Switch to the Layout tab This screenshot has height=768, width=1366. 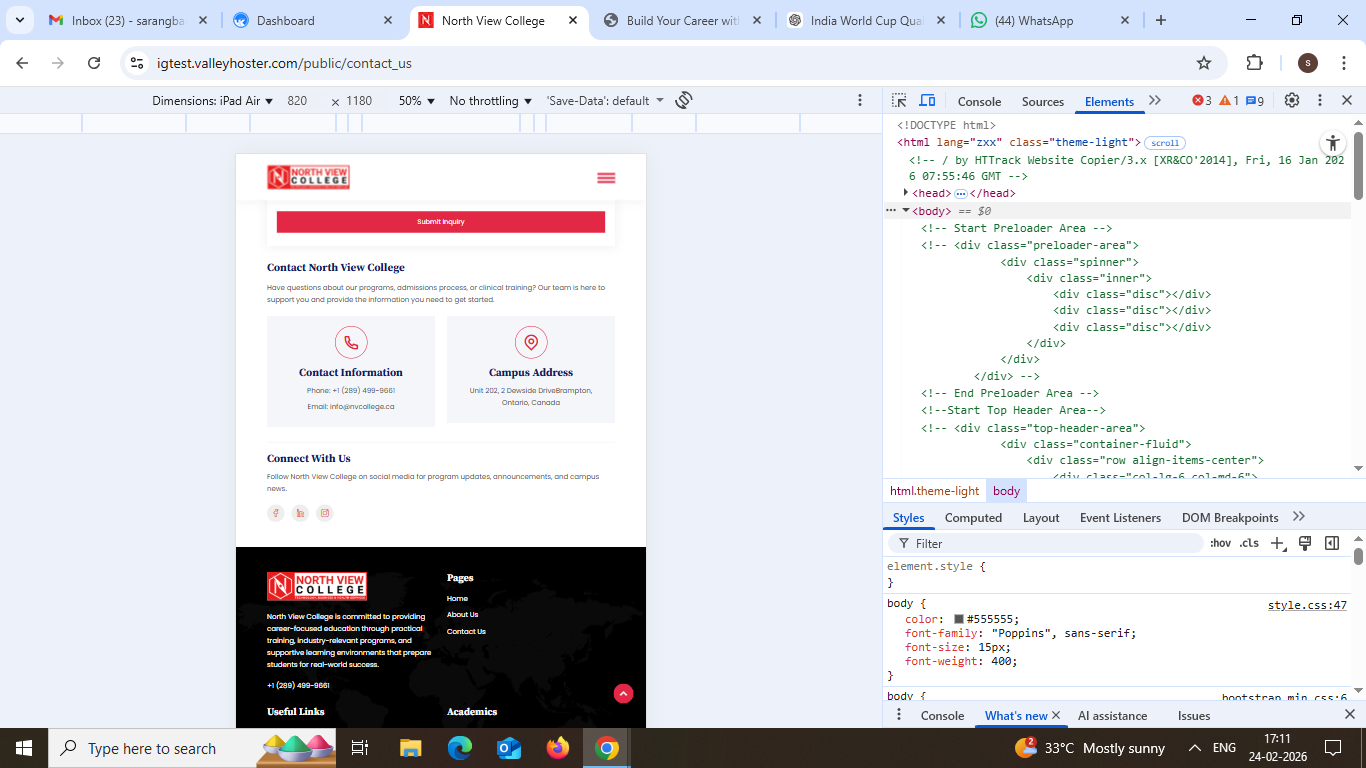(1041, 517)
